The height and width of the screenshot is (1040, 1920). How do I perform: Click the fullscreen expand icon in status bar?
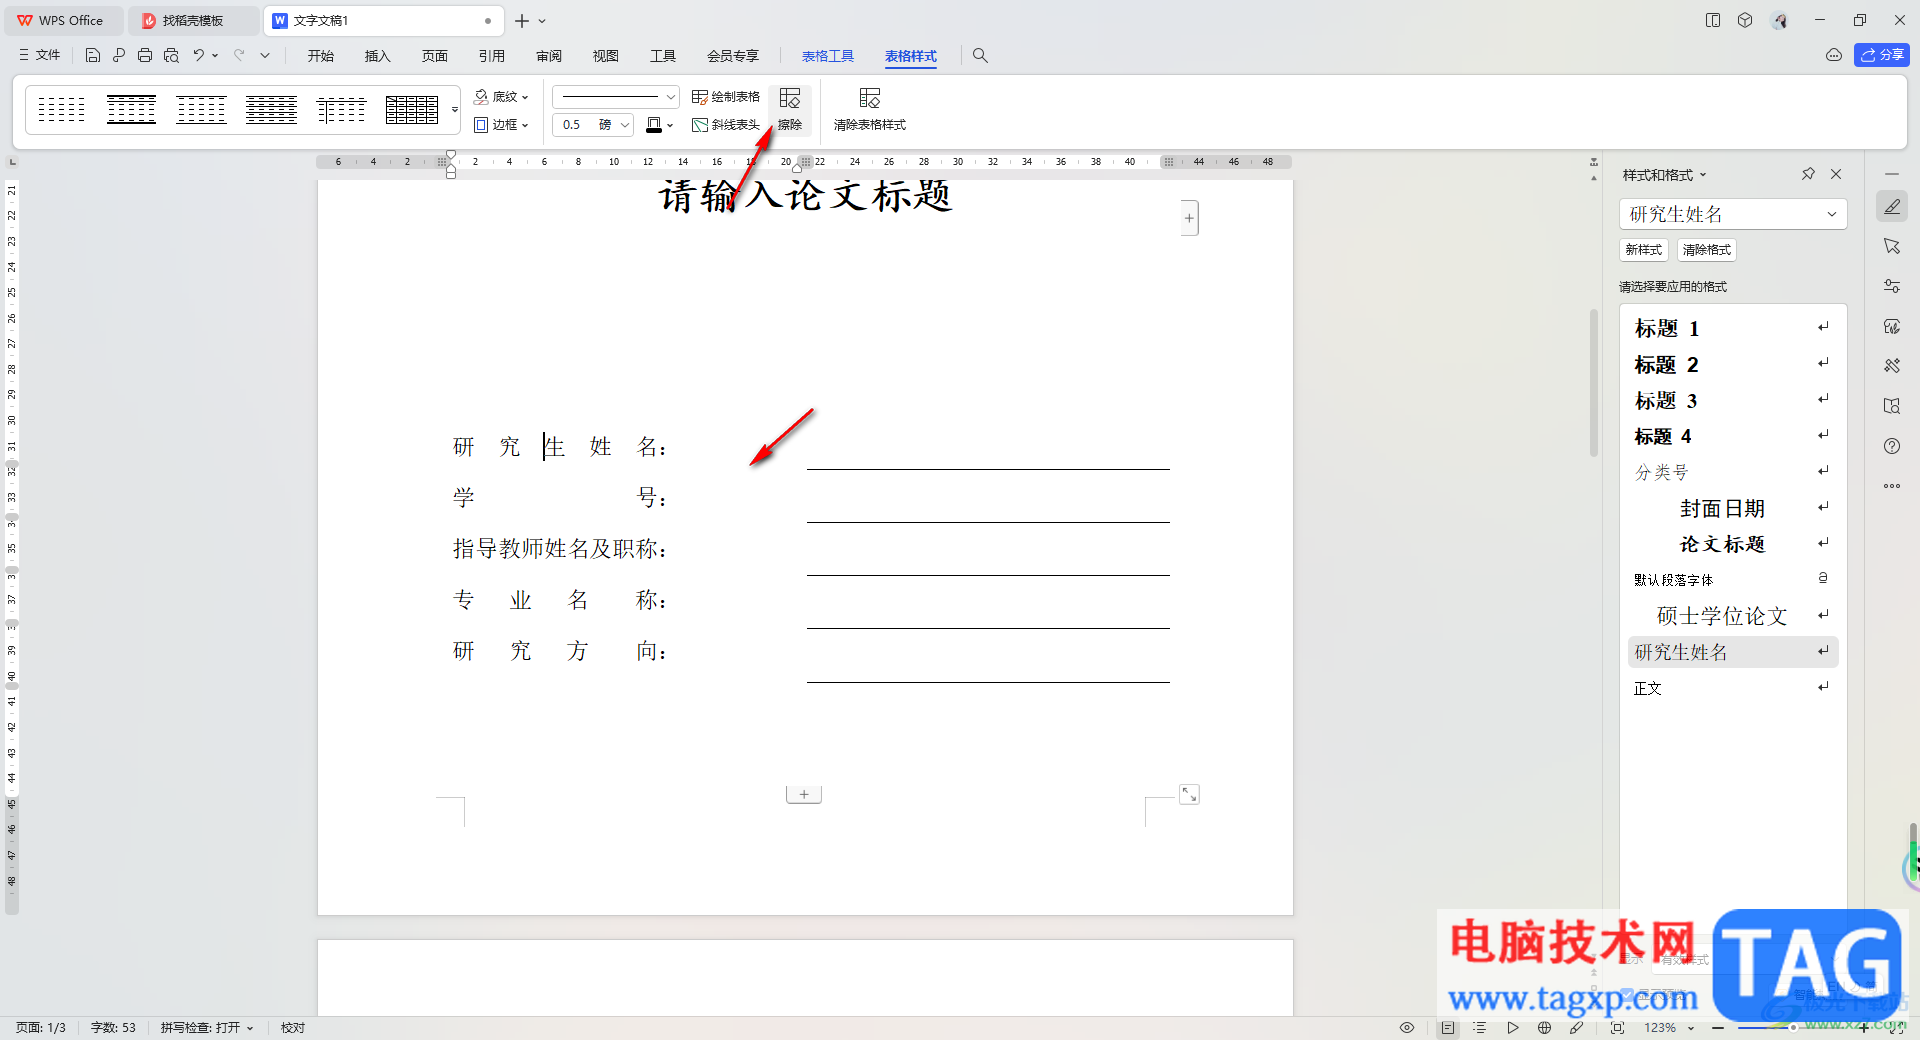click(x=1898, y=1028)
